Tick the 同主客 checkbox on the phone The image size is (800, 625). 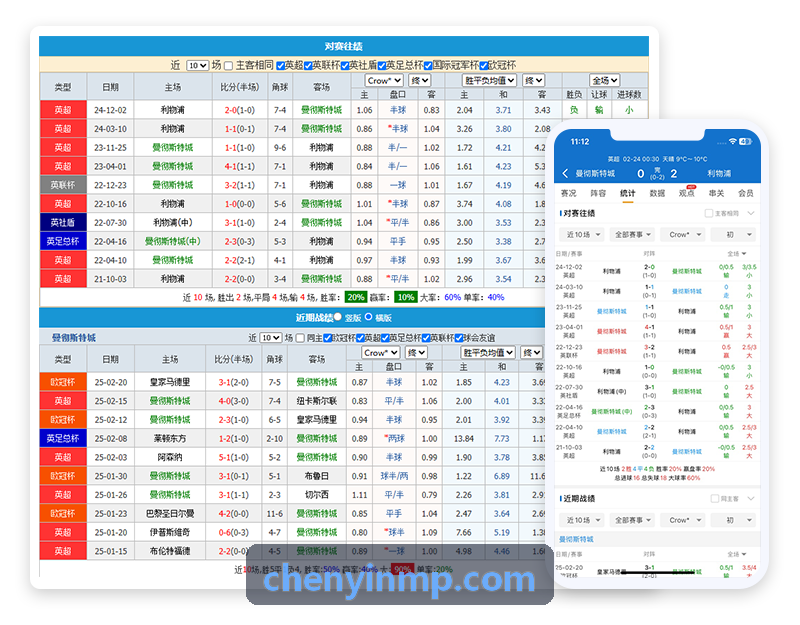(x=715, y=498)
